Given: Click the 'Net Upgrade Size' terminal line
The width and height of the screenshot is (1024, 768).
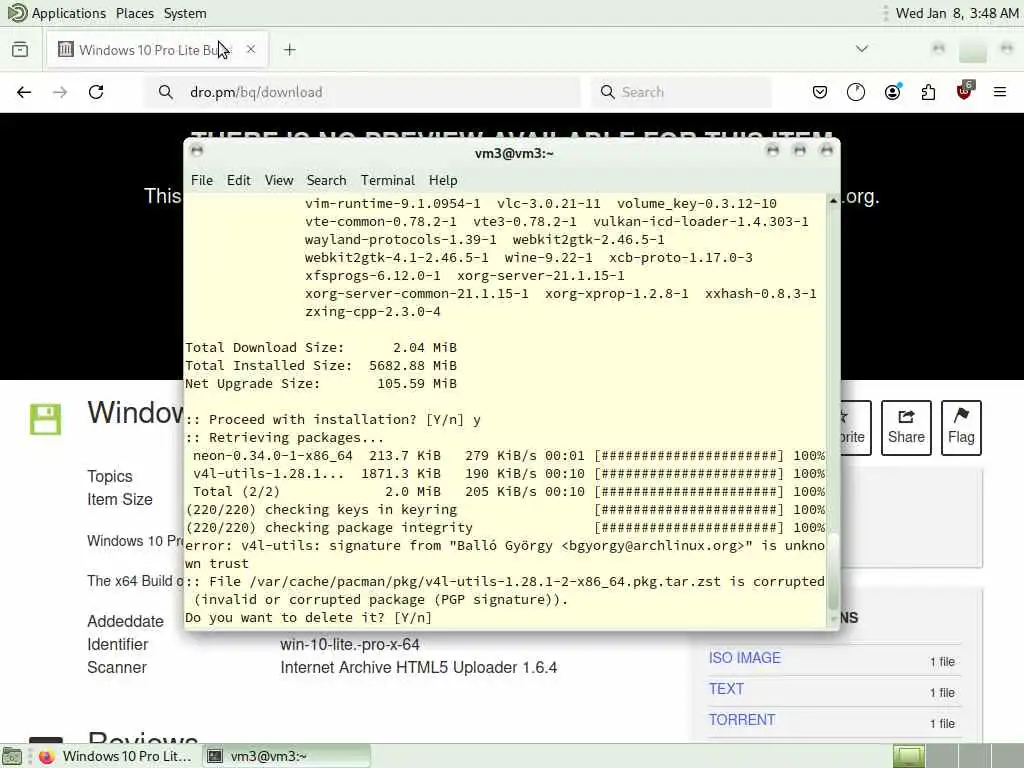Looking at the screenshot, I should [x=321, y=383].
